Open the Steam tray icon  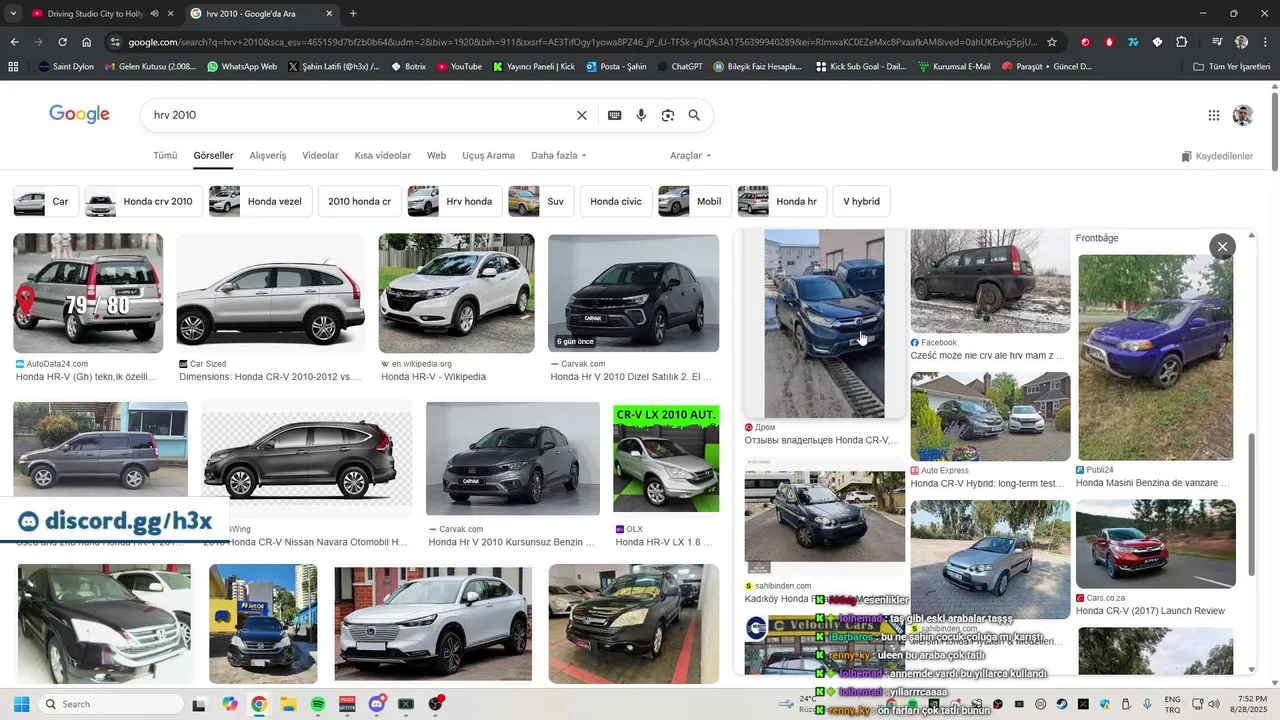click(x=1062, y=704)
